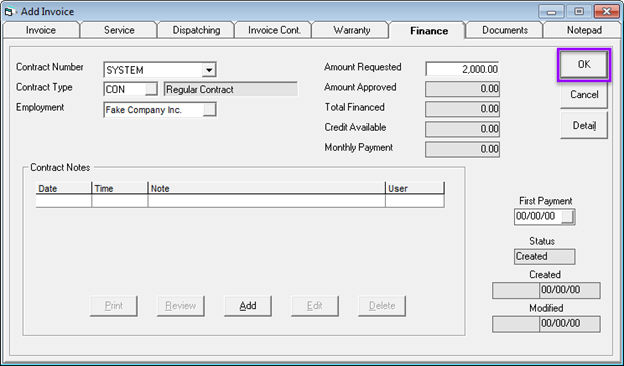Click the Monthly Payment field
This screenshot has width=624, height=366.
[462, 149]
